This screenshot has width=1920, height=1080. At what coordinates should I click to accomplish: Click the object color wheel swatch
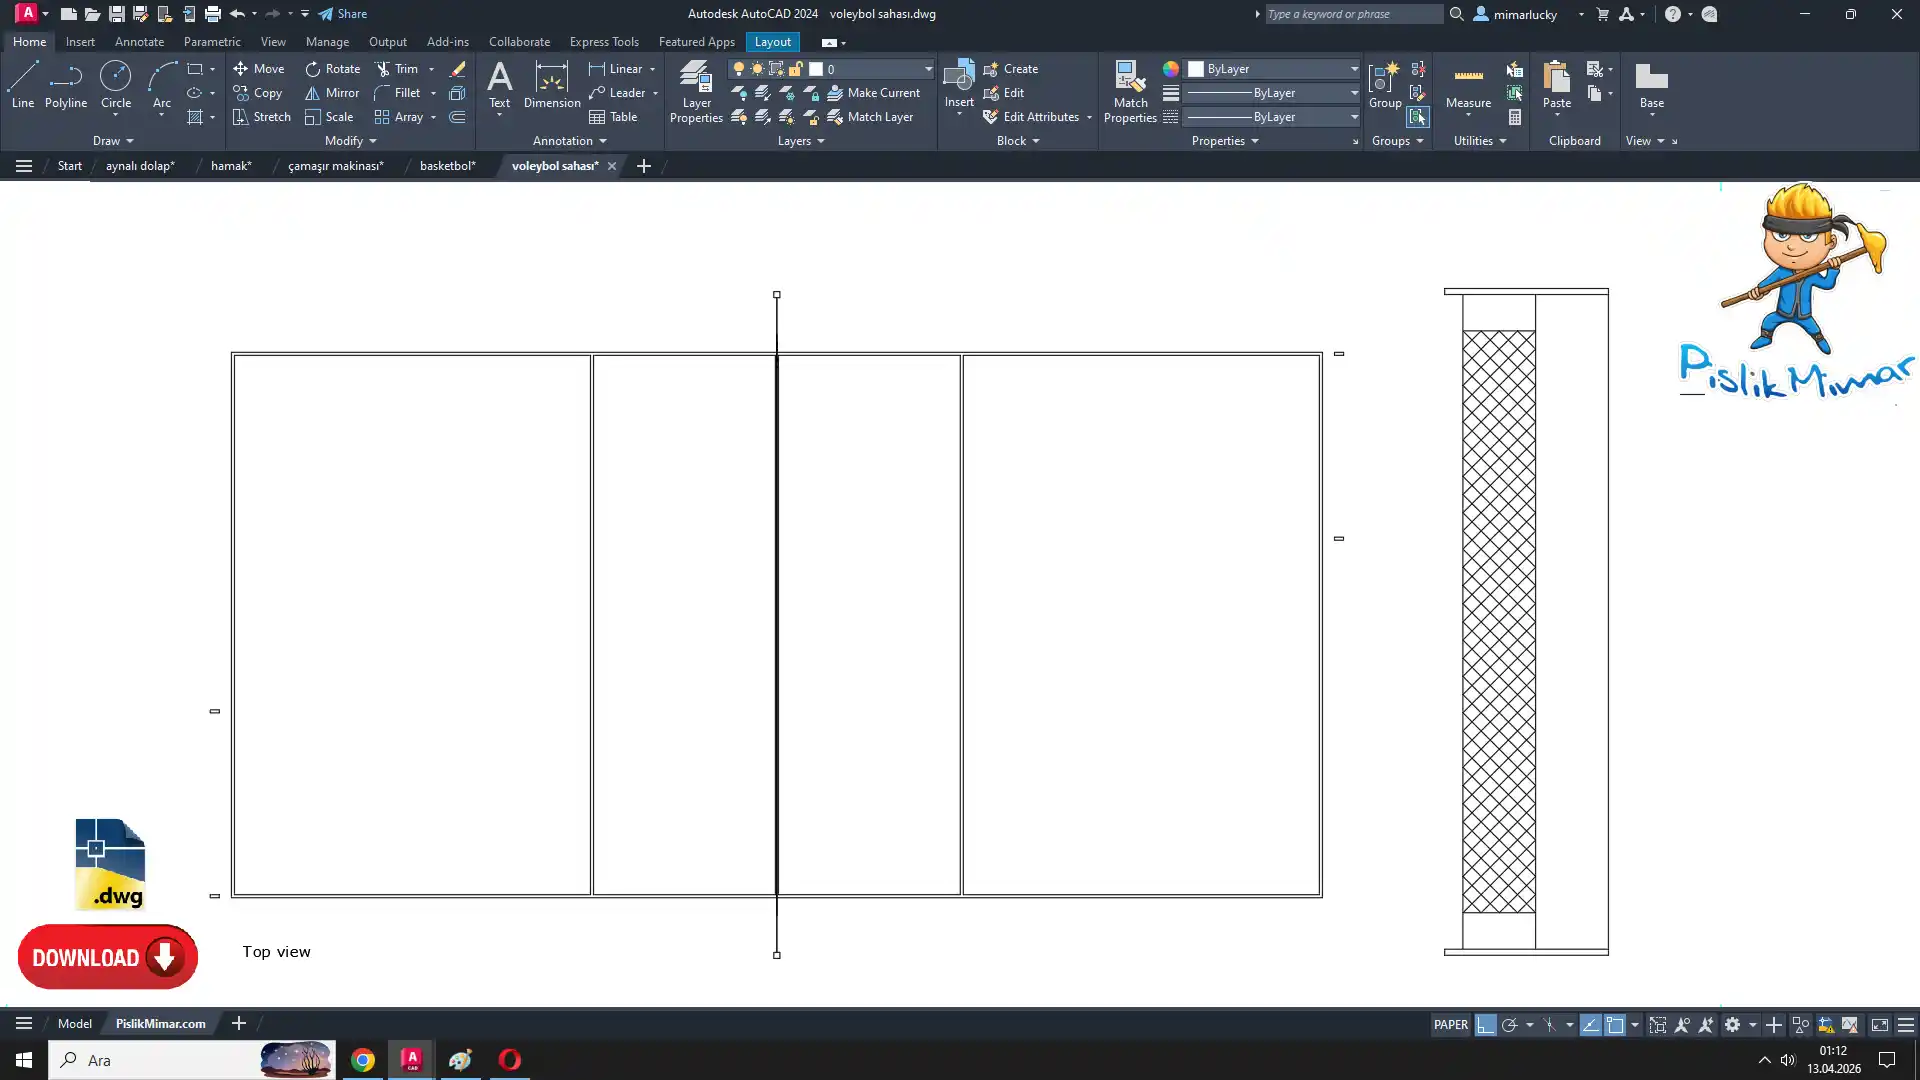[1170, 69]
